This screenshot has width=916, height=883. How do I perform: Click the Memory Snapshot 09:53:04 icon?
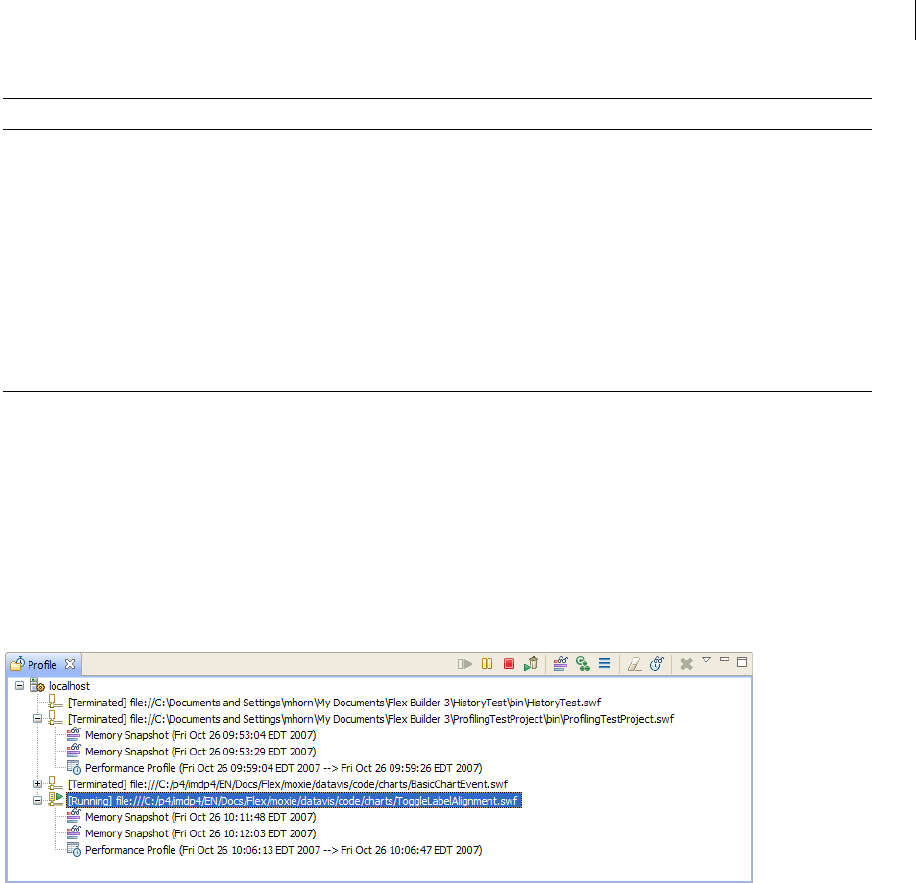tap(74, 735)
